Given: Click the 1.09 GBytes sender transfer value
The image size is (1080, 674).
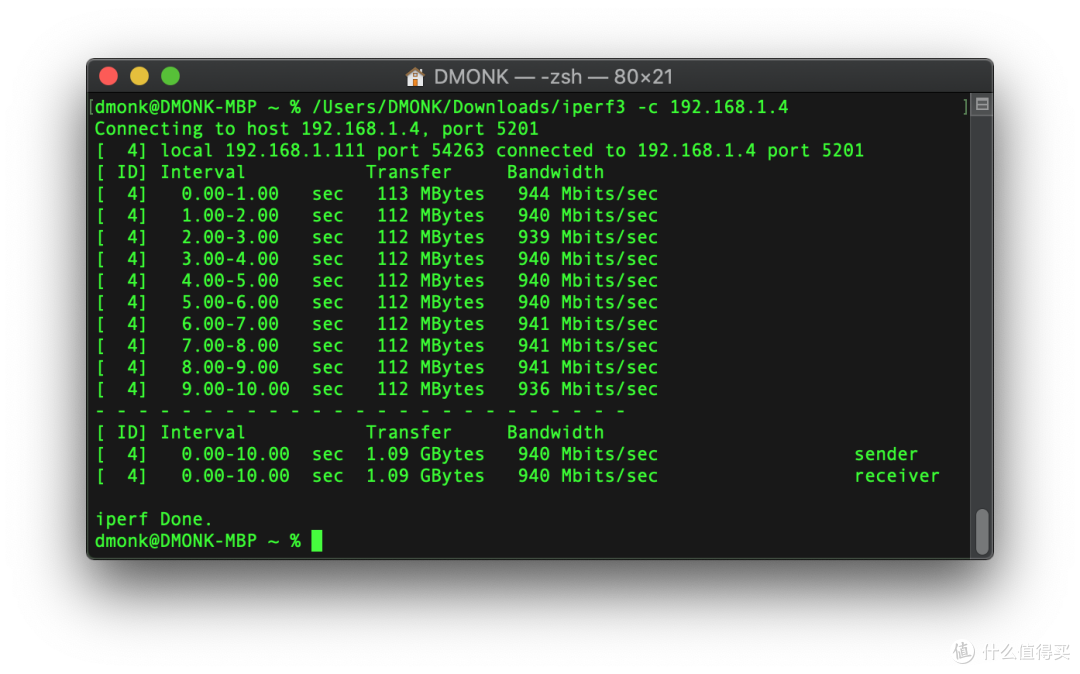Looking at the screenshot, I should pos(425,454).
